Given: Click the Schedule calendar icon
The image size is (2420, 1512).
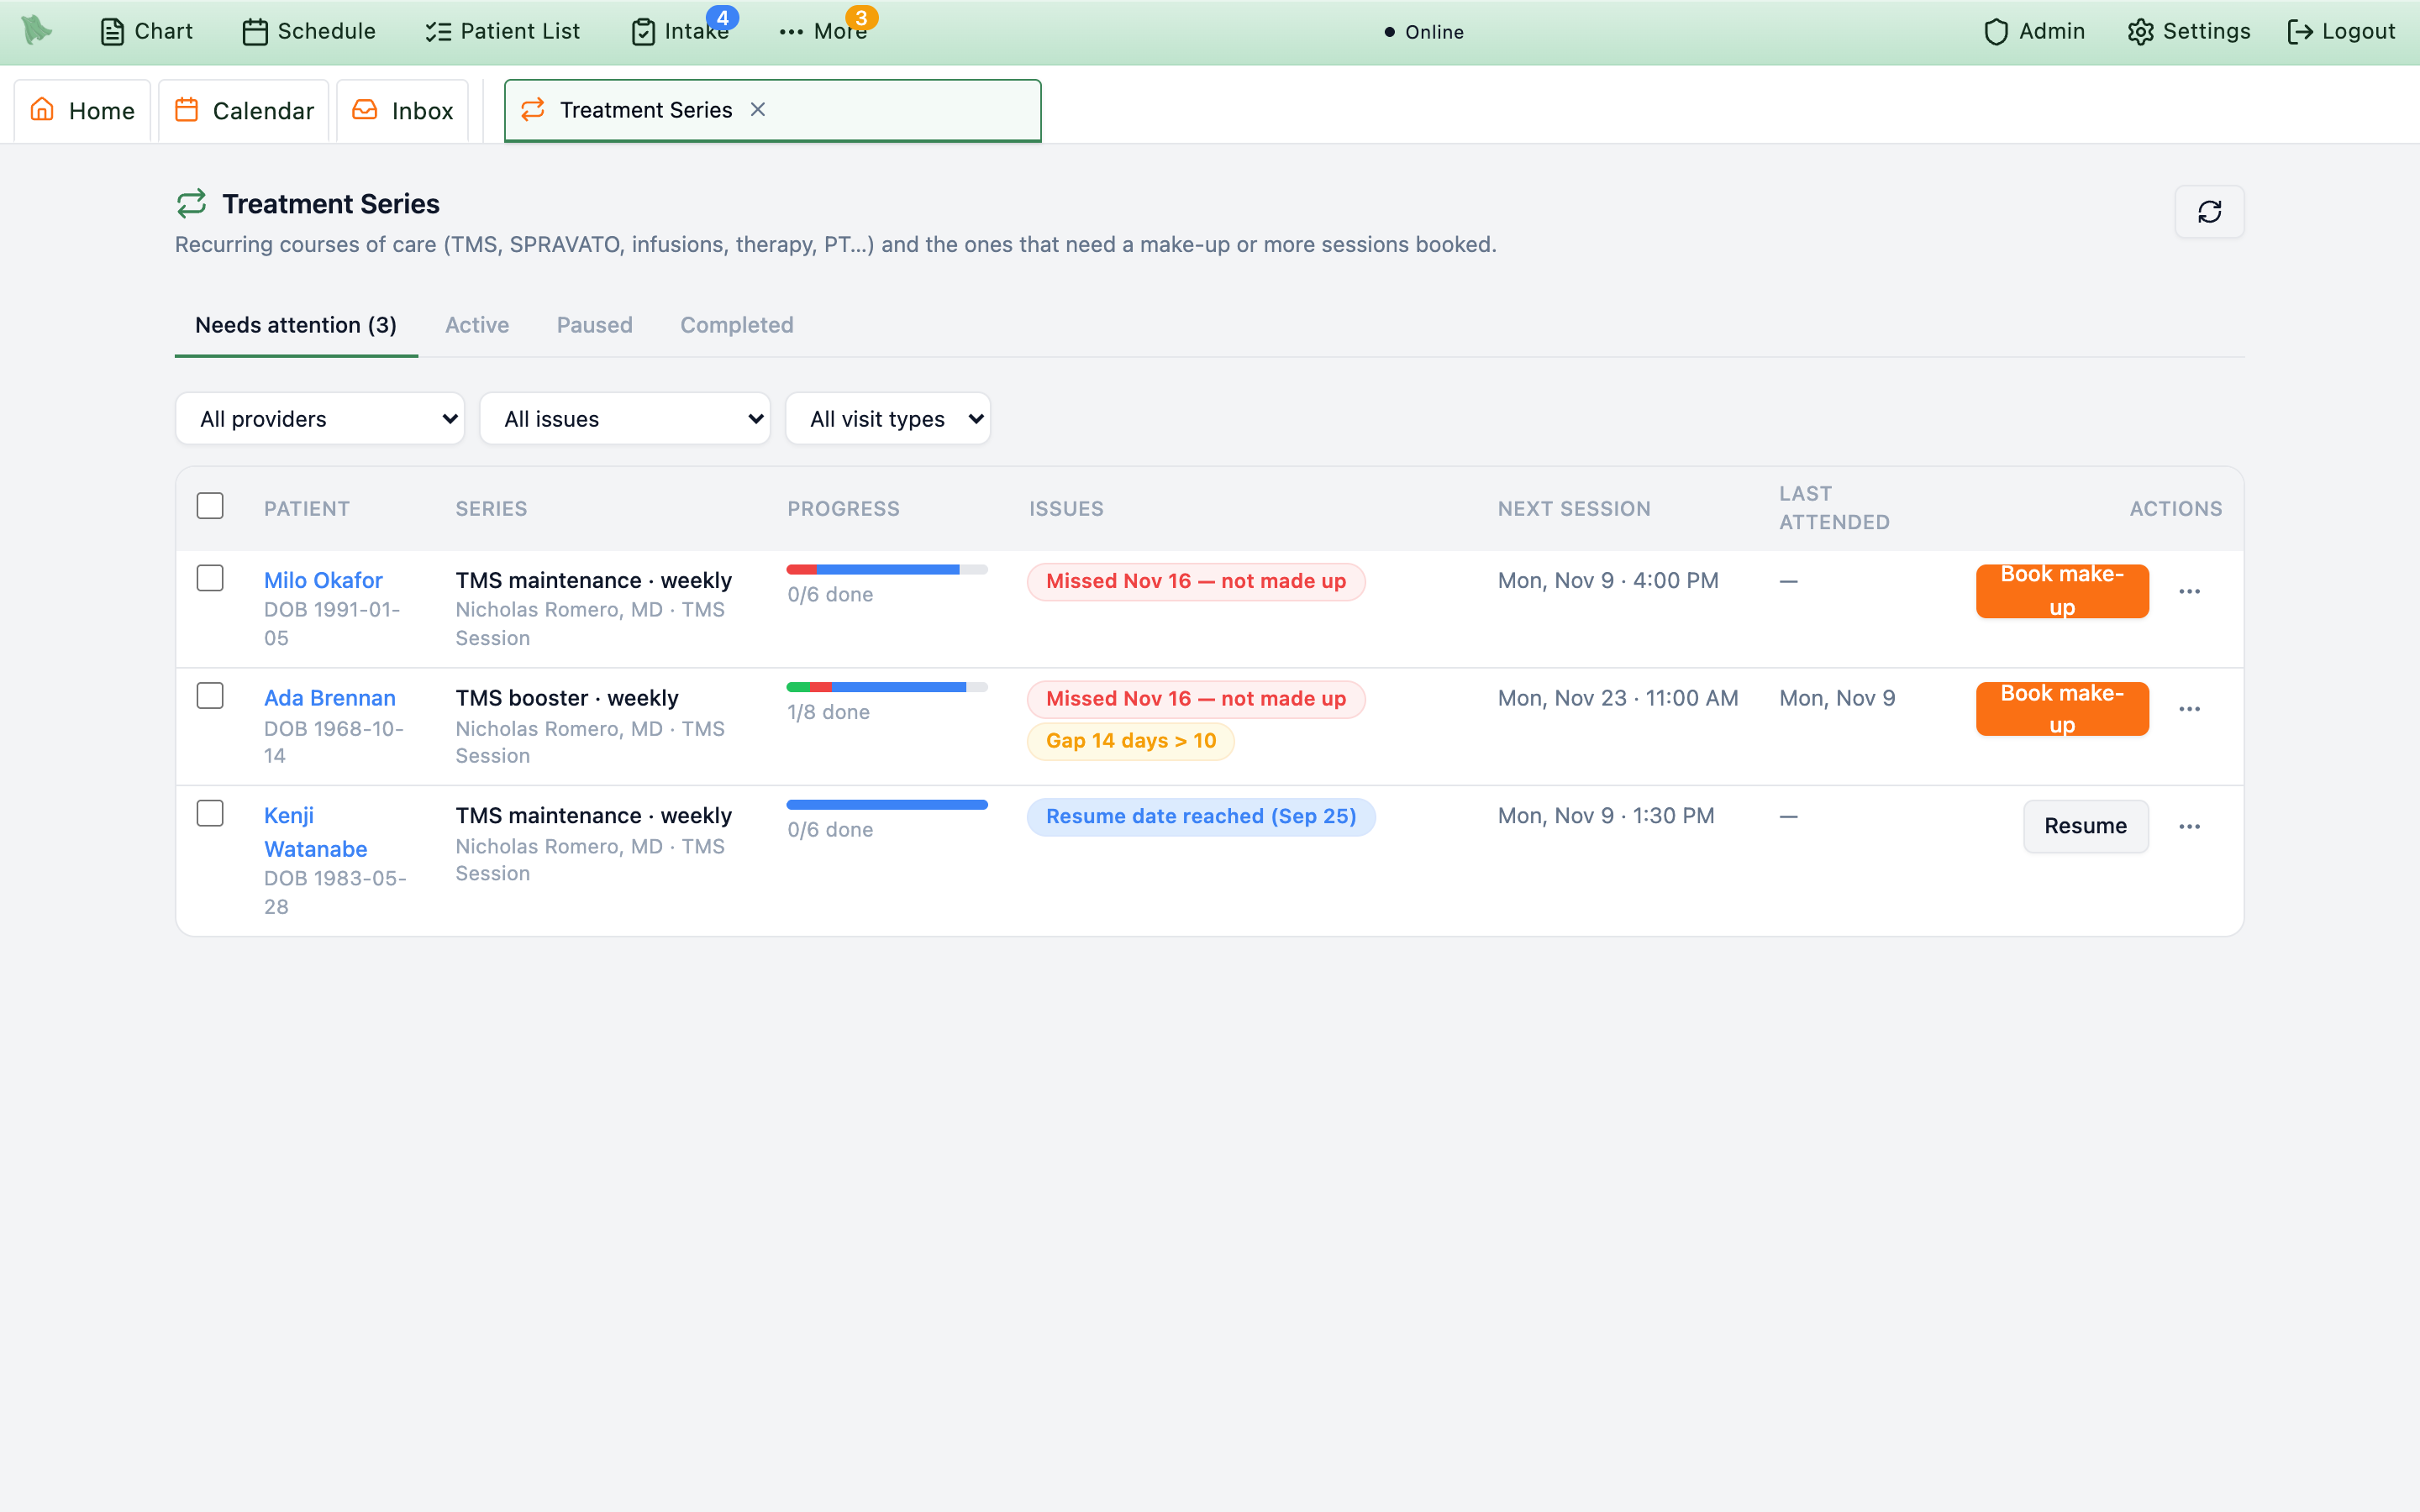Looking at the screenshot, I should click(x=255, y=32).
